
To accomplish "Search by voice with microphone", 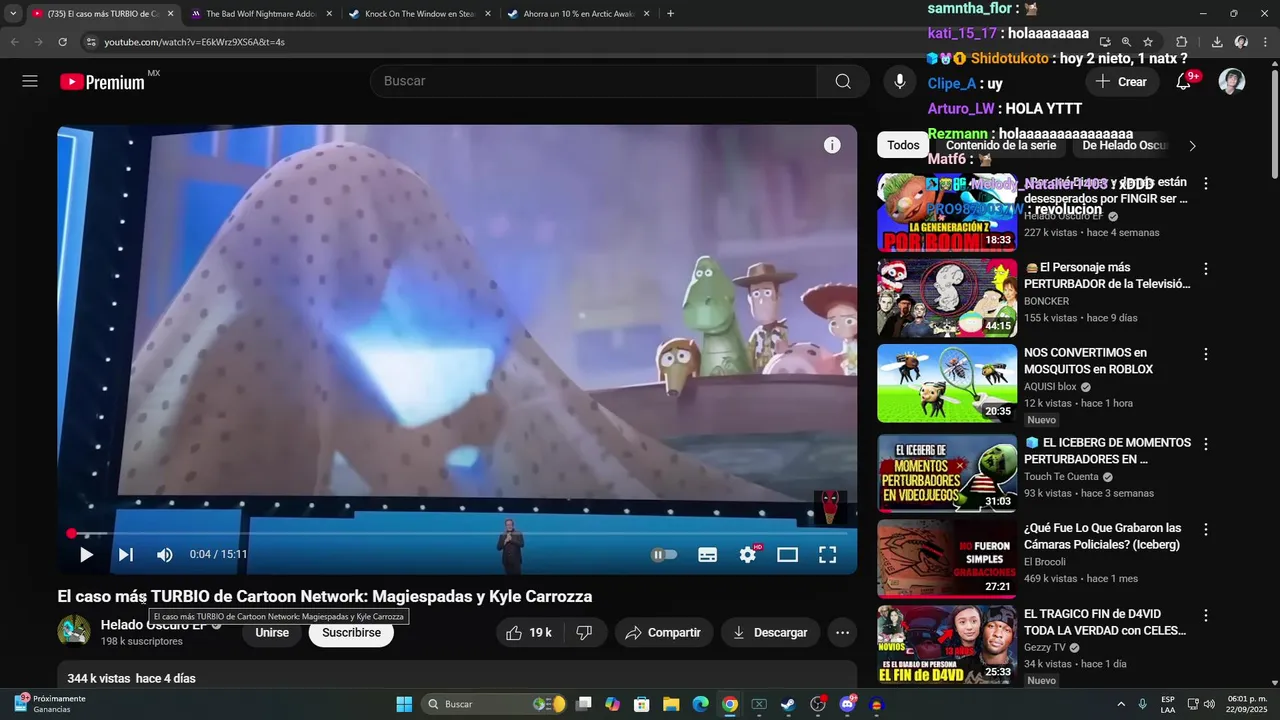I will [900, 82].
